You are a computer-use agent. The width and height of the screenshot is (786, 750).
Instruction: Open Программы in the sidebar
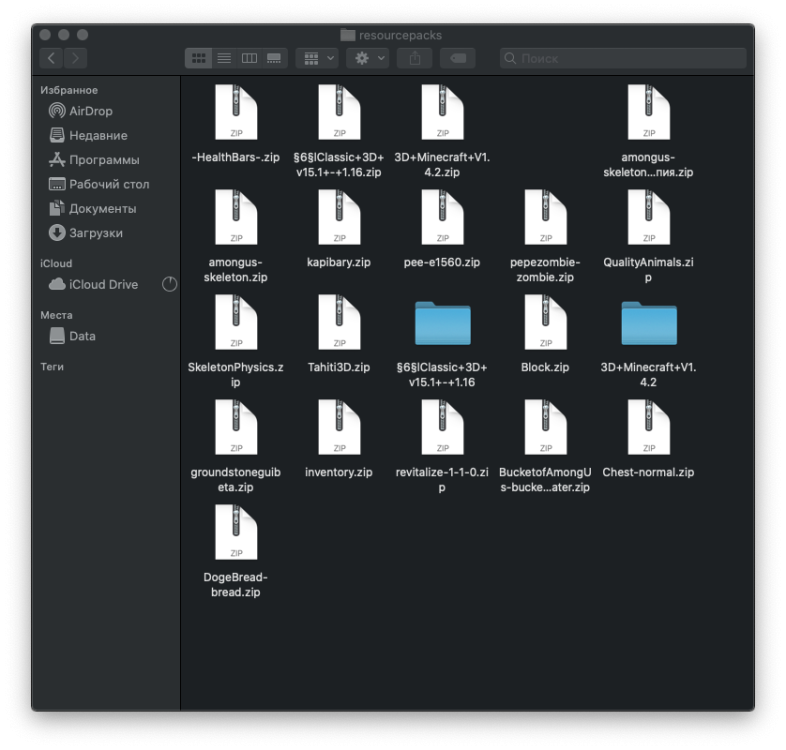point(94,160)
